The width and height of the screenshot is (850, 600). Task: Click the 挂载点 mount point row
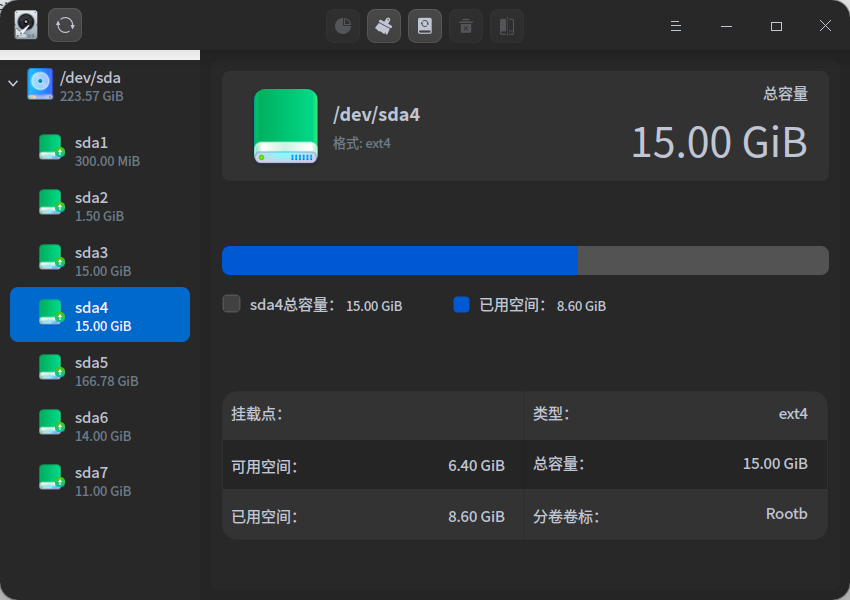pos(373,415)
